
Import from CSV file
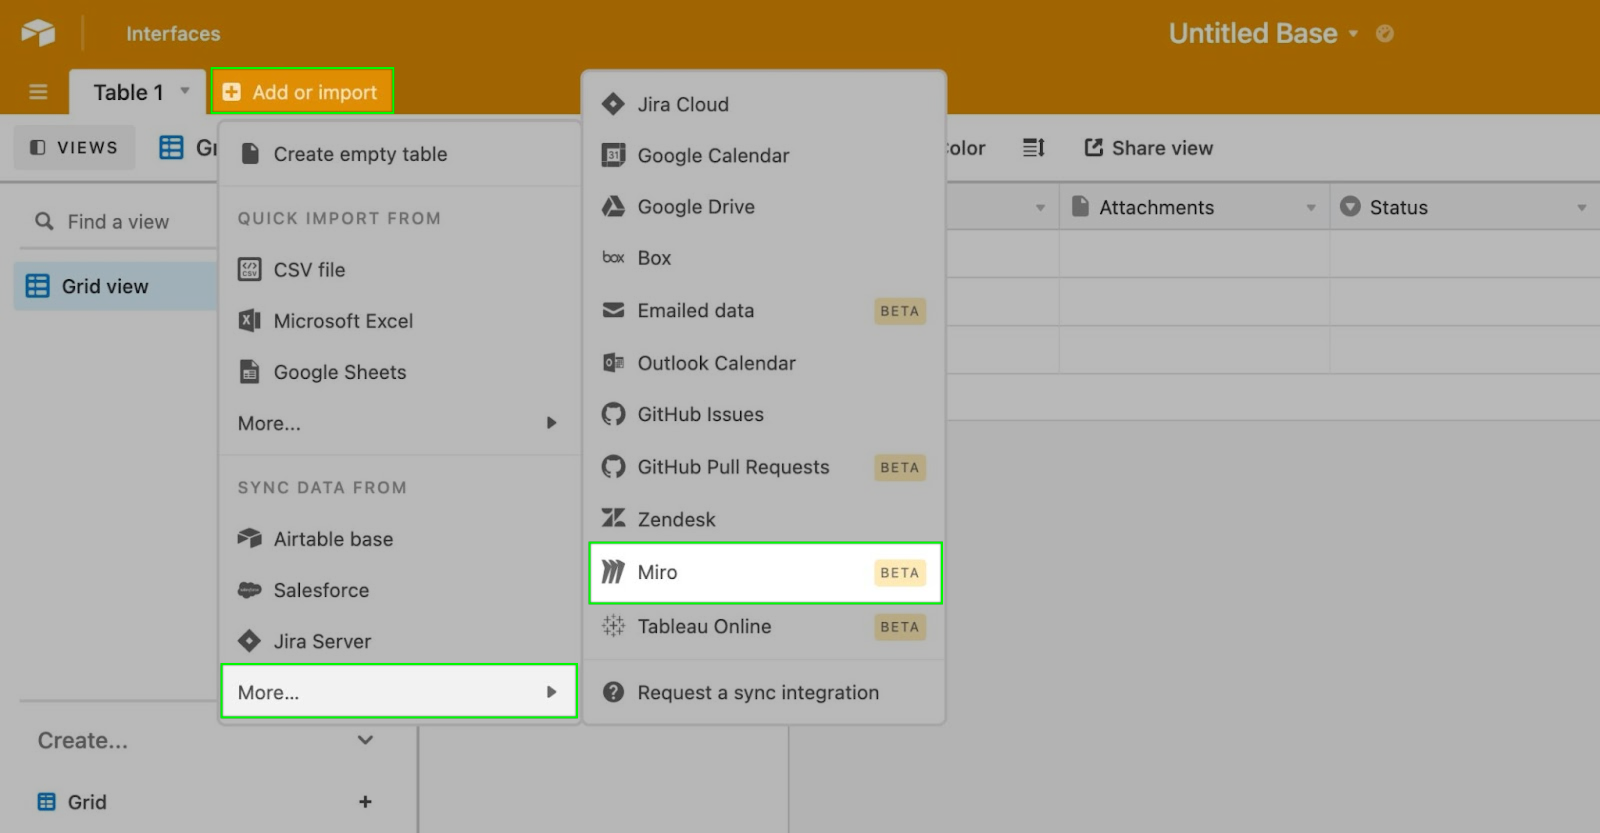tap(399, 270)
